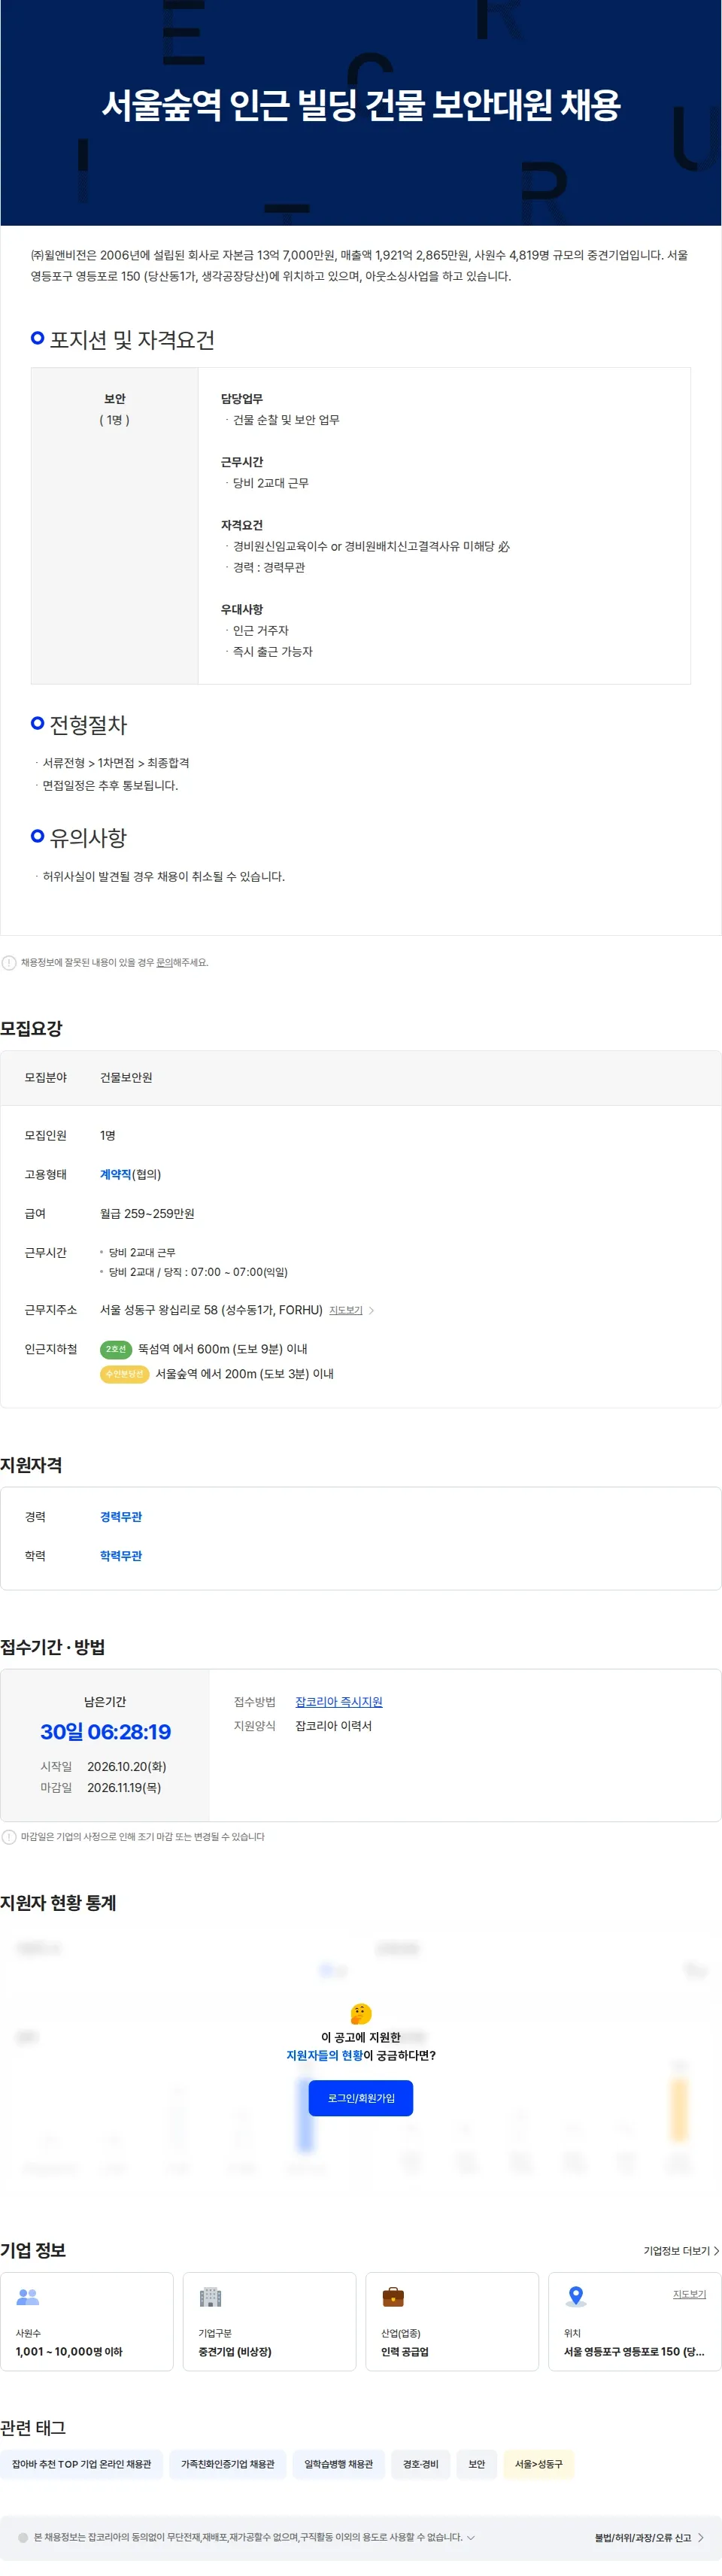Click the 인력 공급업 industry card
This screenshot has height=2576, width=722.
452,2321
